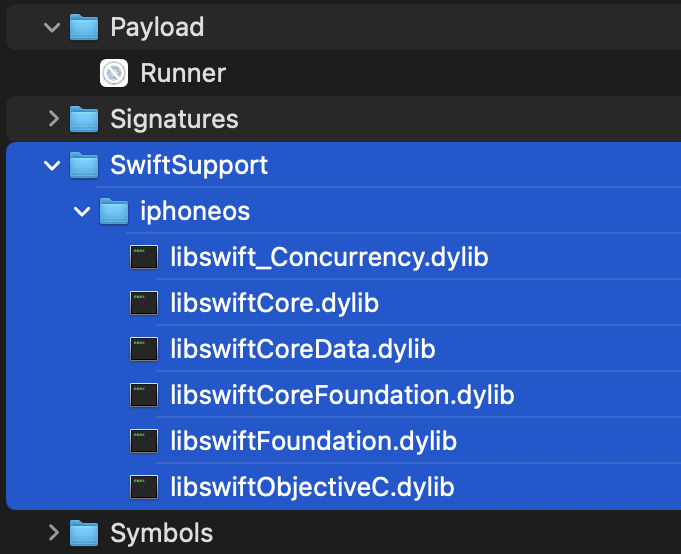Screen dimensions: 681x554
Task: Collapse the Payload folder
Action: coord(52,28)
